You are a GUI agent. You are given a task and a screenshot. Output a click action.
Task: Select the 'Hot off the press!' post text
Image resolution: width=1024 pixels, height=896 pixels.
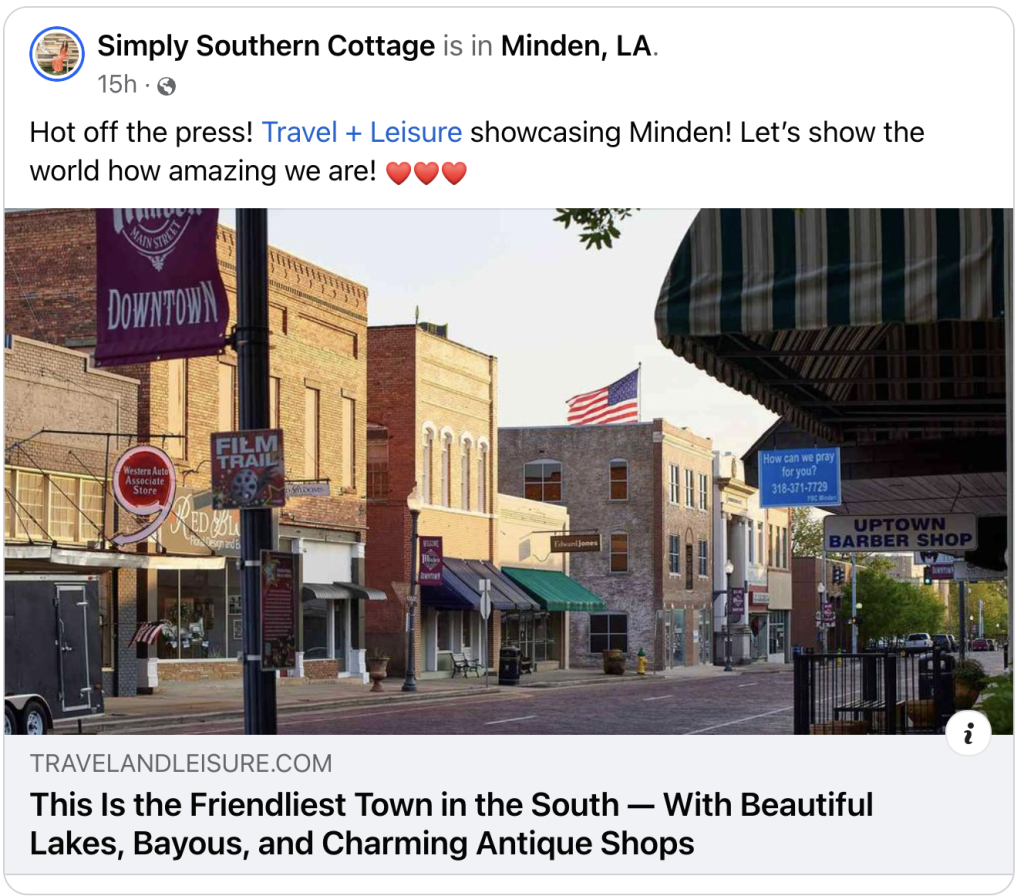click(x=141, y=132)
